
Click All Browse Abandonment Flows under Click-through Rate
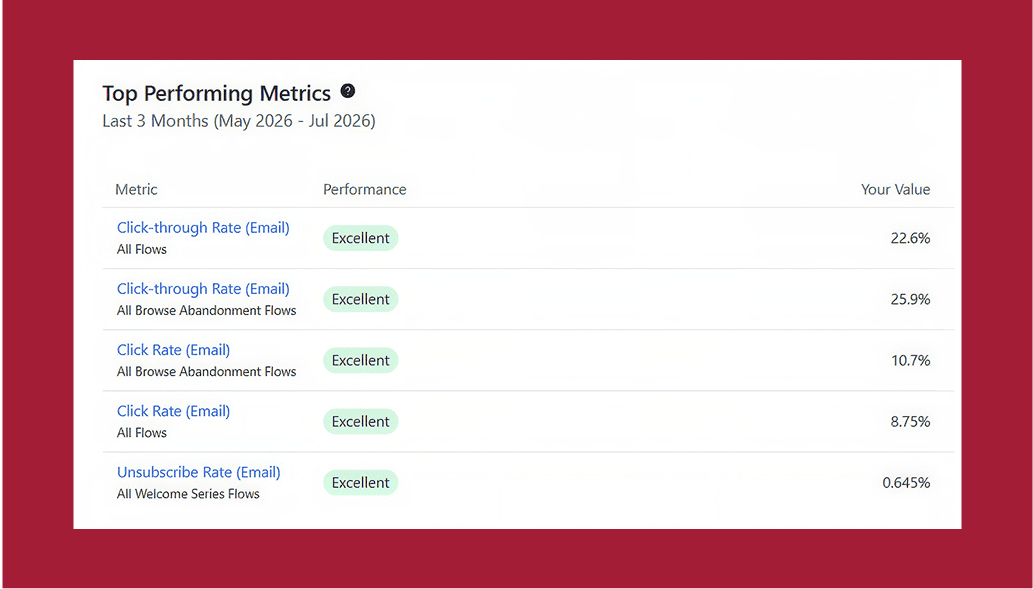pos(206,311)
